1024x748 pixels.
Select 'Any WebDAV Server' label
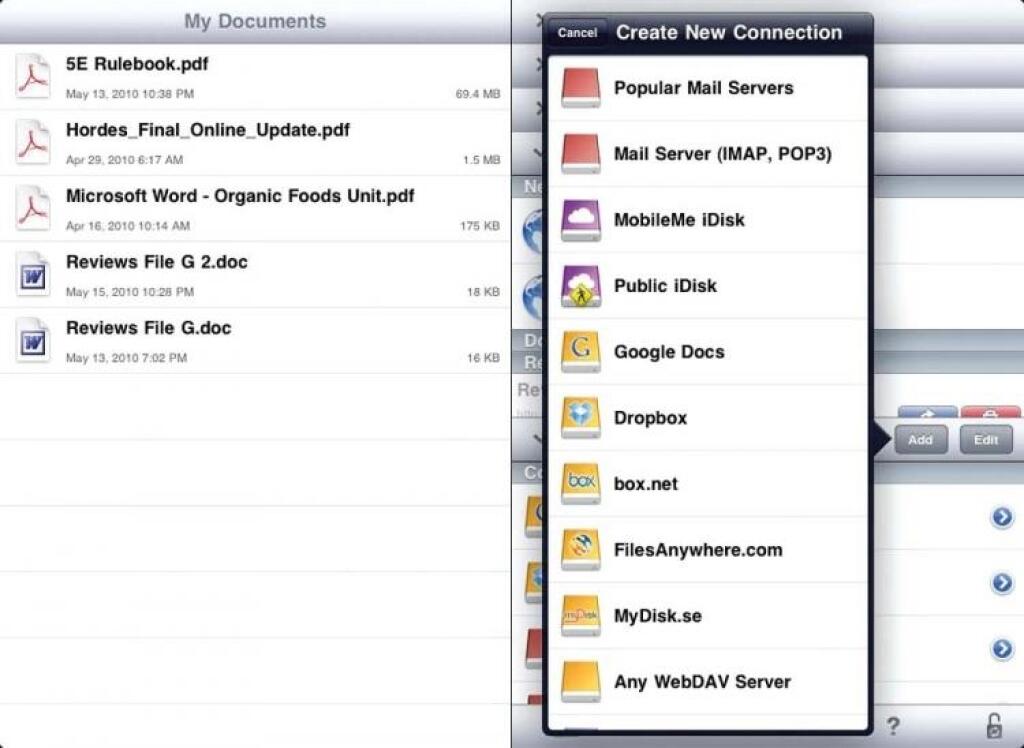(702, 682)
